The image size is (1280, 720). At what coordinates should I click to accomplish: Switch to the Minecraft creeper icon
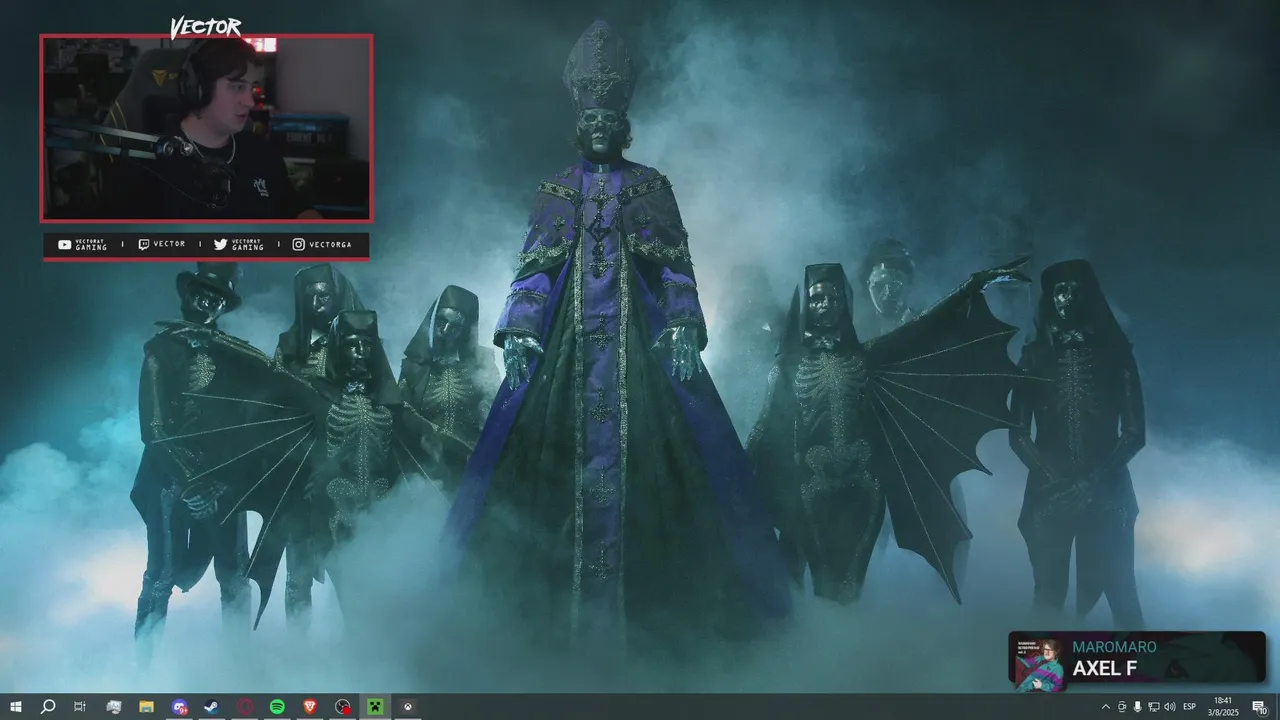[376, 707]
